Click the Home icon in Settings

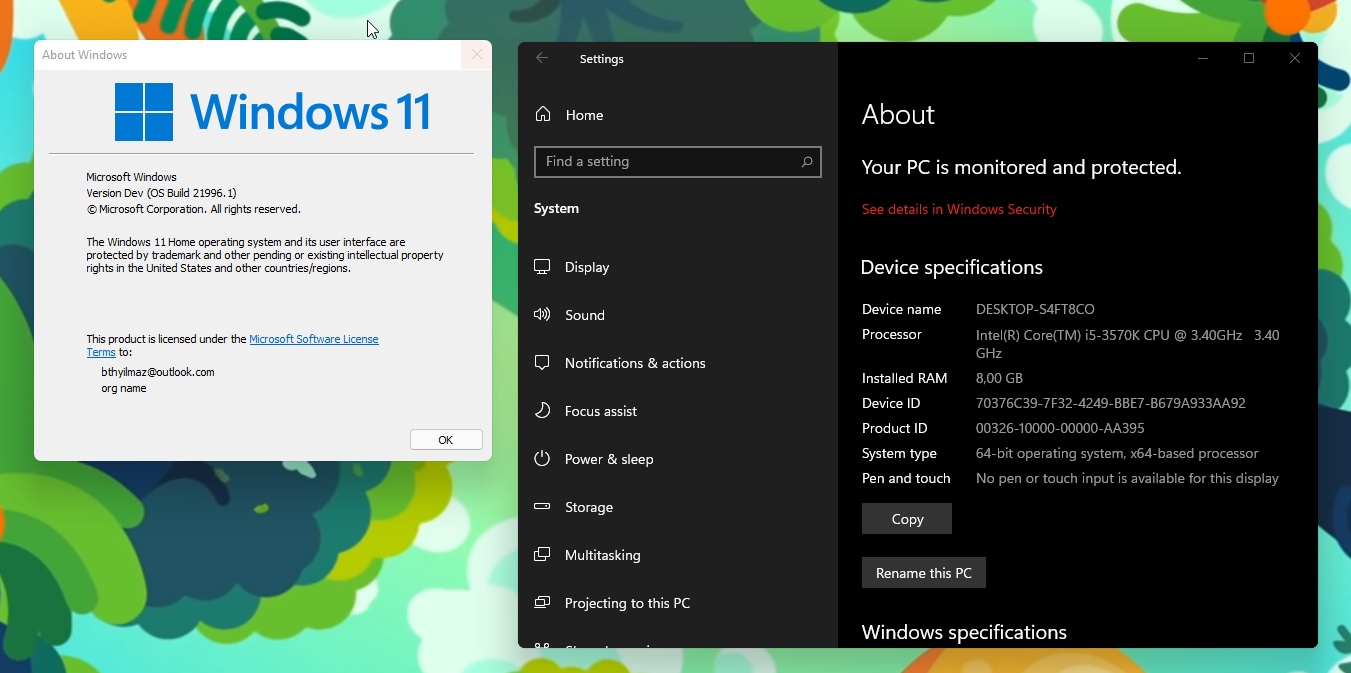click(543, 114)
